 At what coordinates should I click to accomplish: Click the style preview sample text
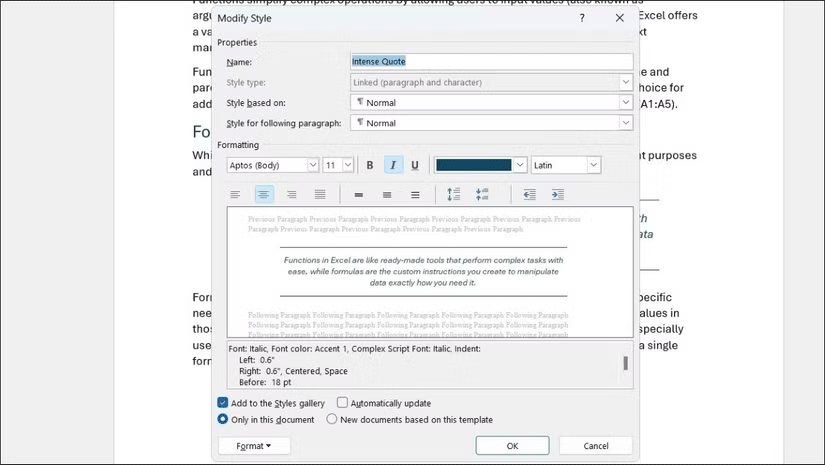pos(423,271)
